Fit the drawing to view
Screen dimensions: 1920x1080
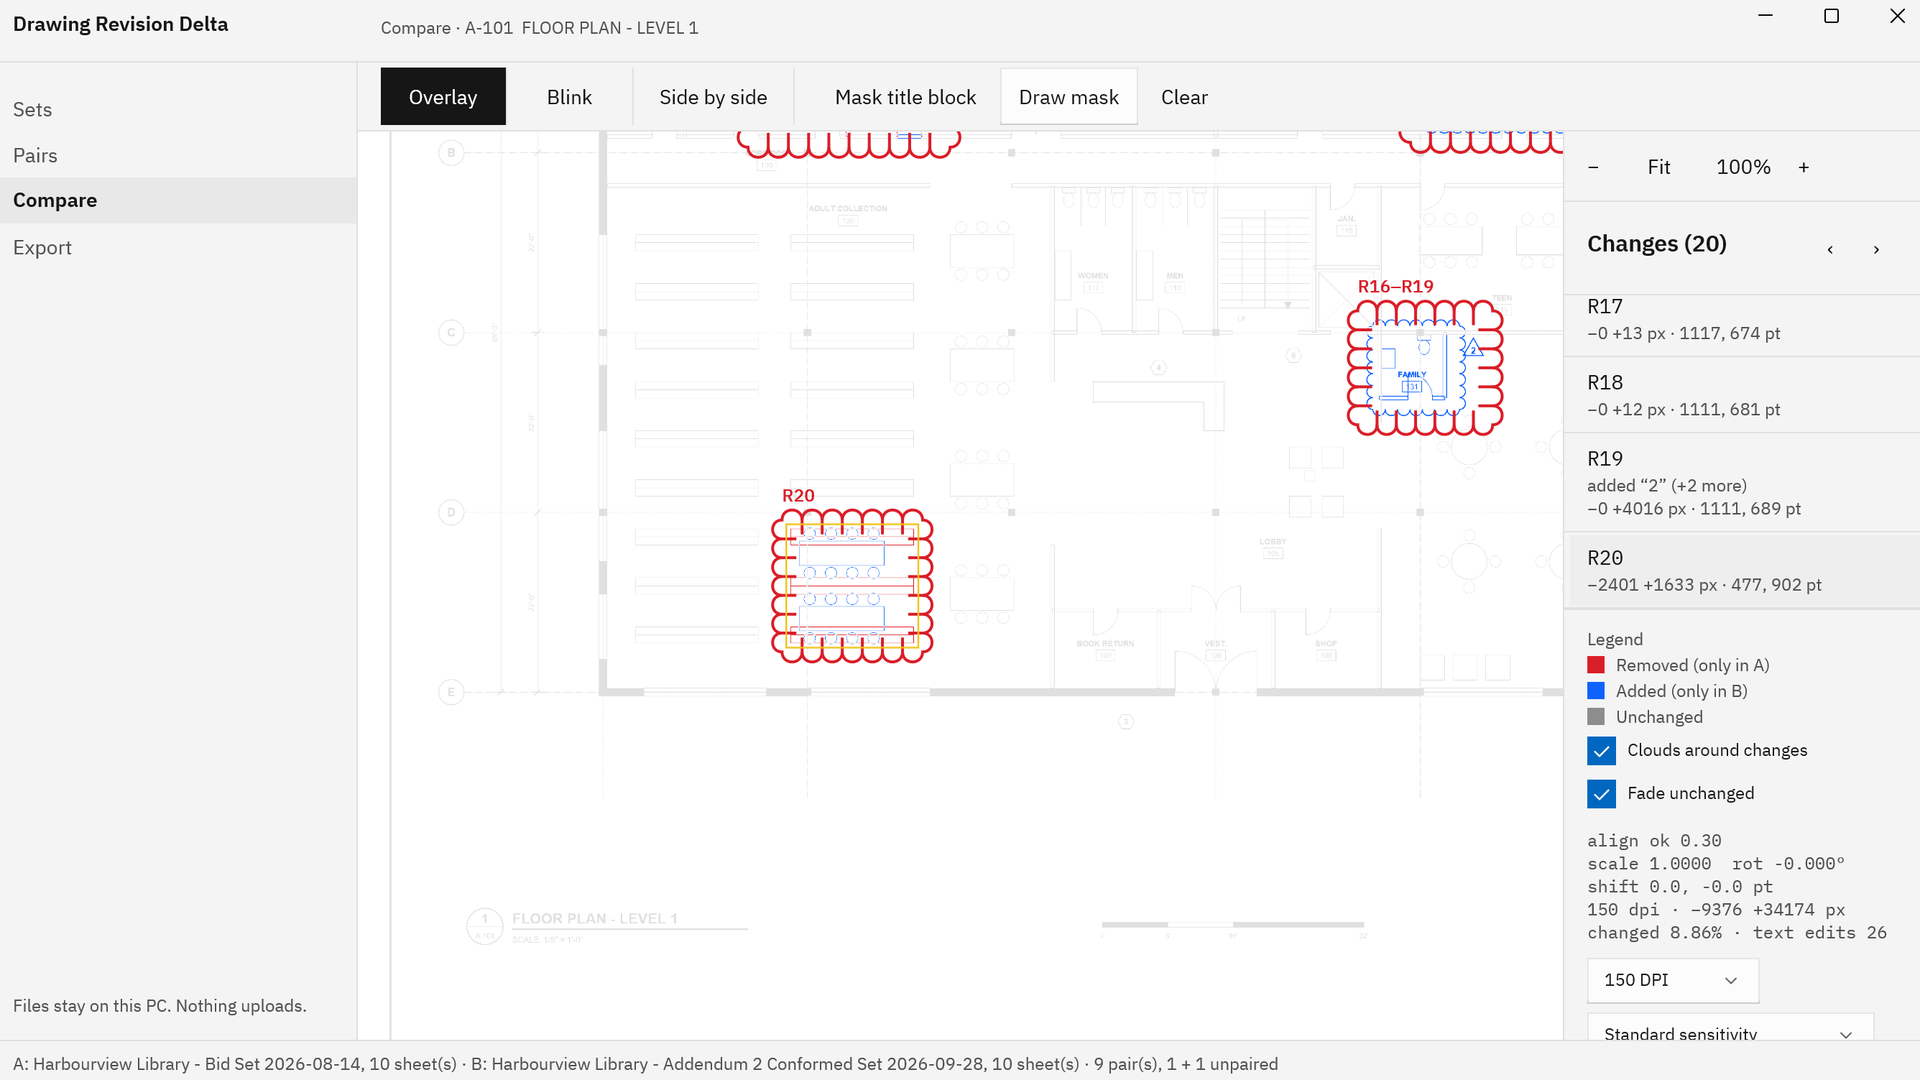tap(1659, 167)
